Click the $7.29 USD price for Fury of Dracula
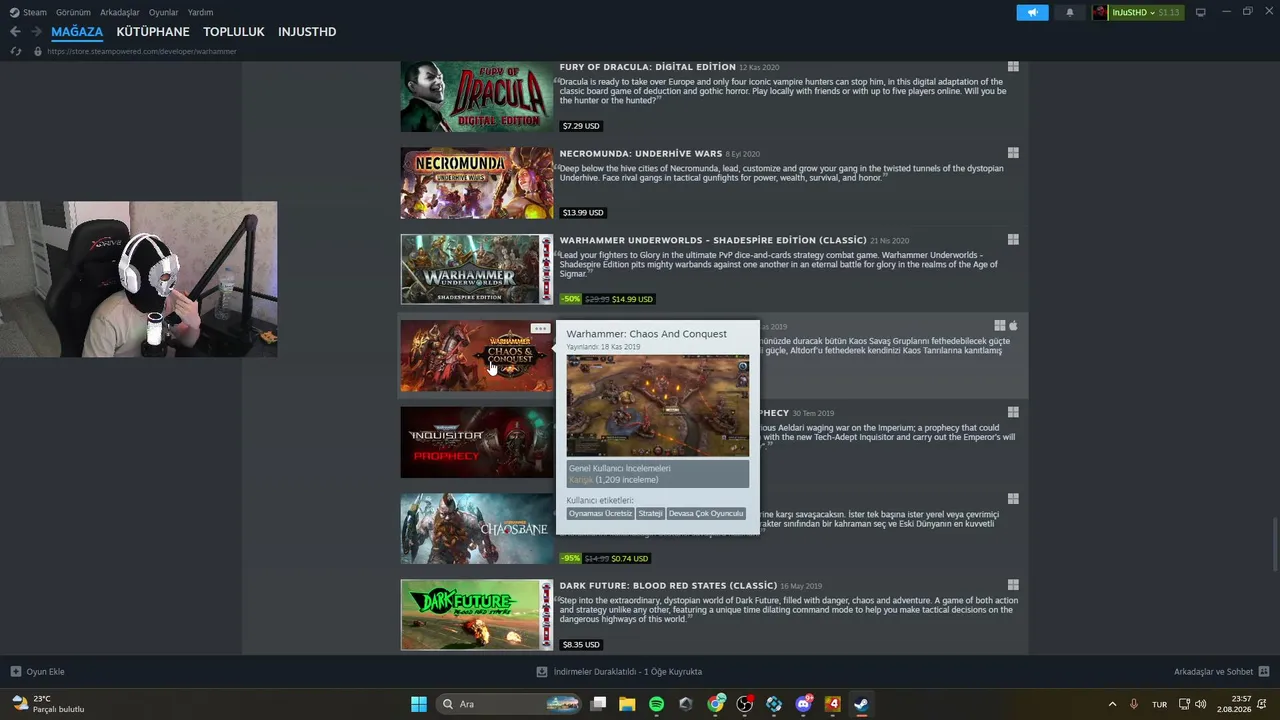 point(581,126)
